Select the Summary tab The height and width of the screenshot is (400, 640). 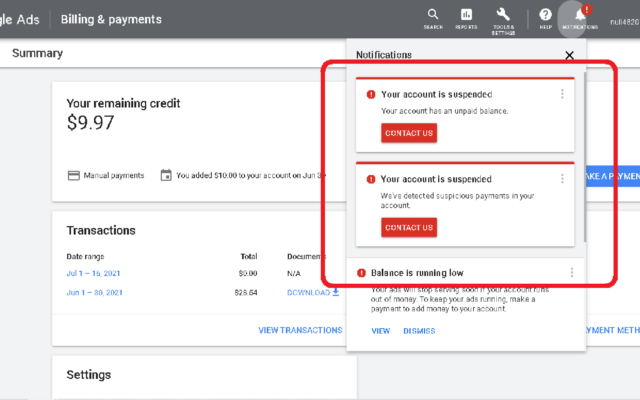(37, 53)
